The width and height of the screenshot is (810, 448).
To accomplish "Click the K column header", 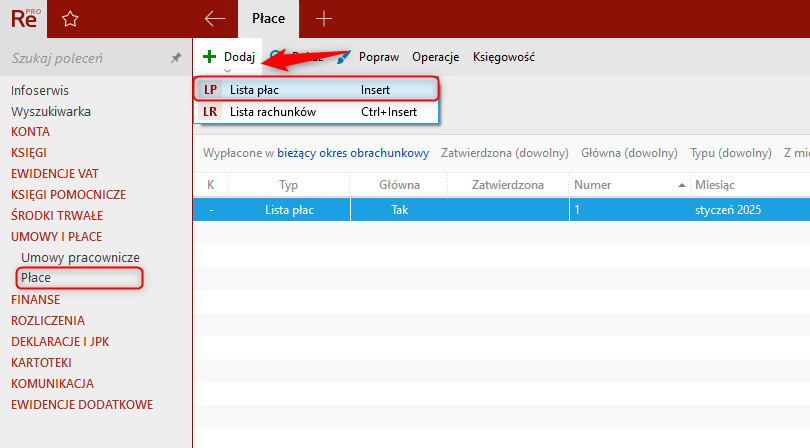I will click(x=210, y=185).
